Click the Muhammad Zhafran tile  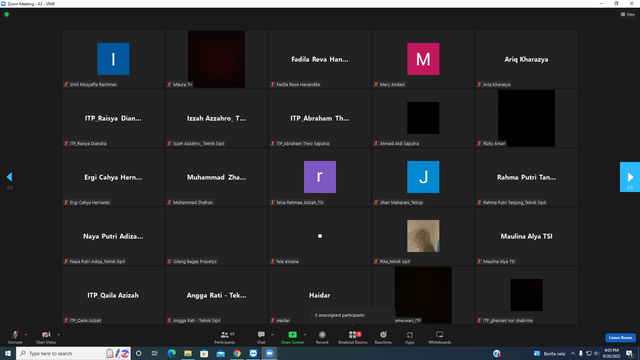(216, 177)
